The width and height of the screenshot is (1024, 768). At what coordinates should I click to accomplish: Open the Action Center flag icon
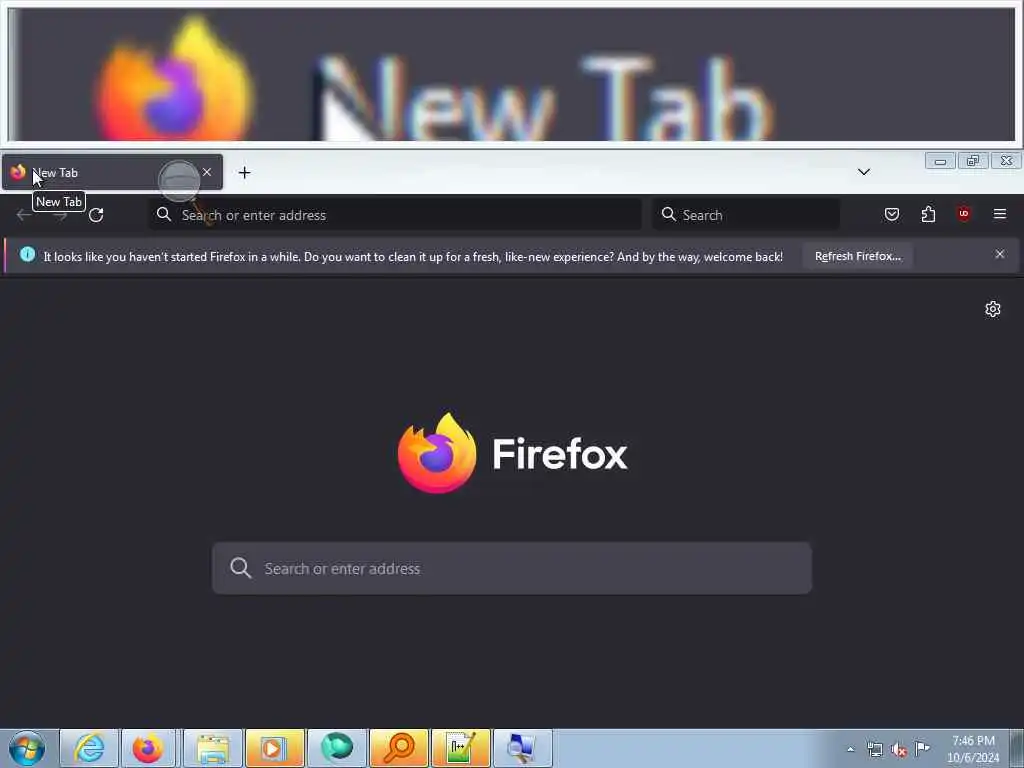922,748
